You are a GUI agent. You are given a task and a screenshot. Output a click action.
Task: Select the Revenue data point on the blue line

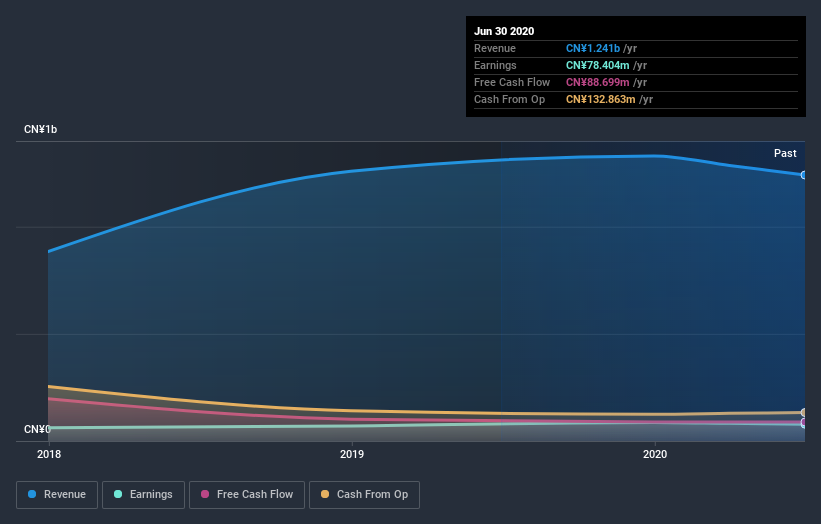pyautogui.click(x=804, y=175)
